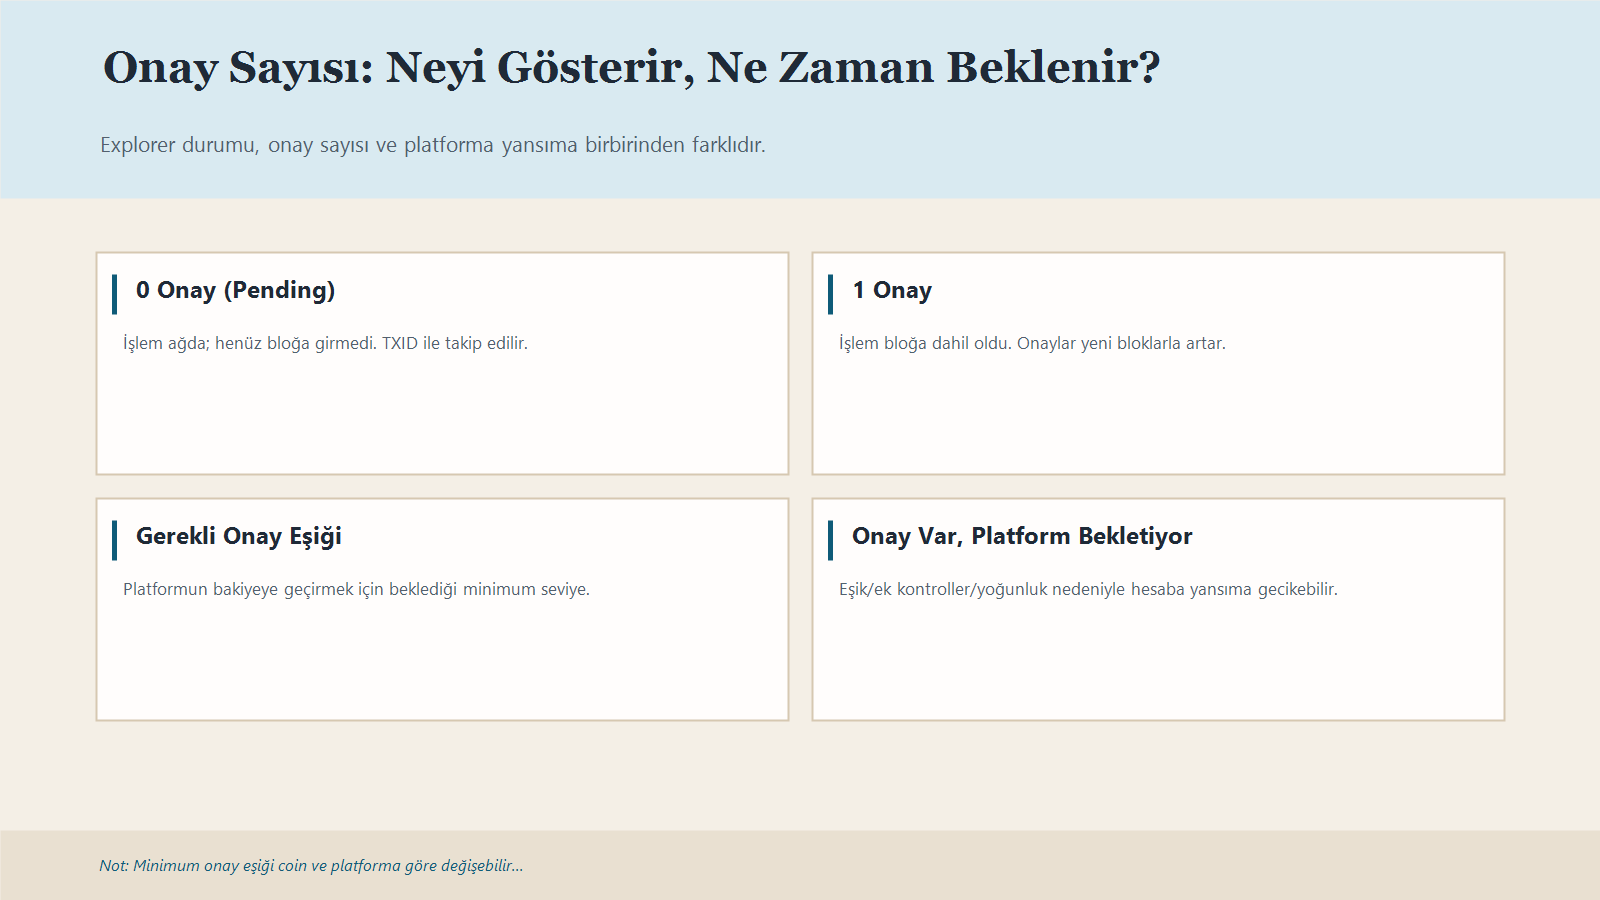The image size is (1600, 900).
Task: Click inside the "1 Onay" card
Action: [x=1158, y=420]
